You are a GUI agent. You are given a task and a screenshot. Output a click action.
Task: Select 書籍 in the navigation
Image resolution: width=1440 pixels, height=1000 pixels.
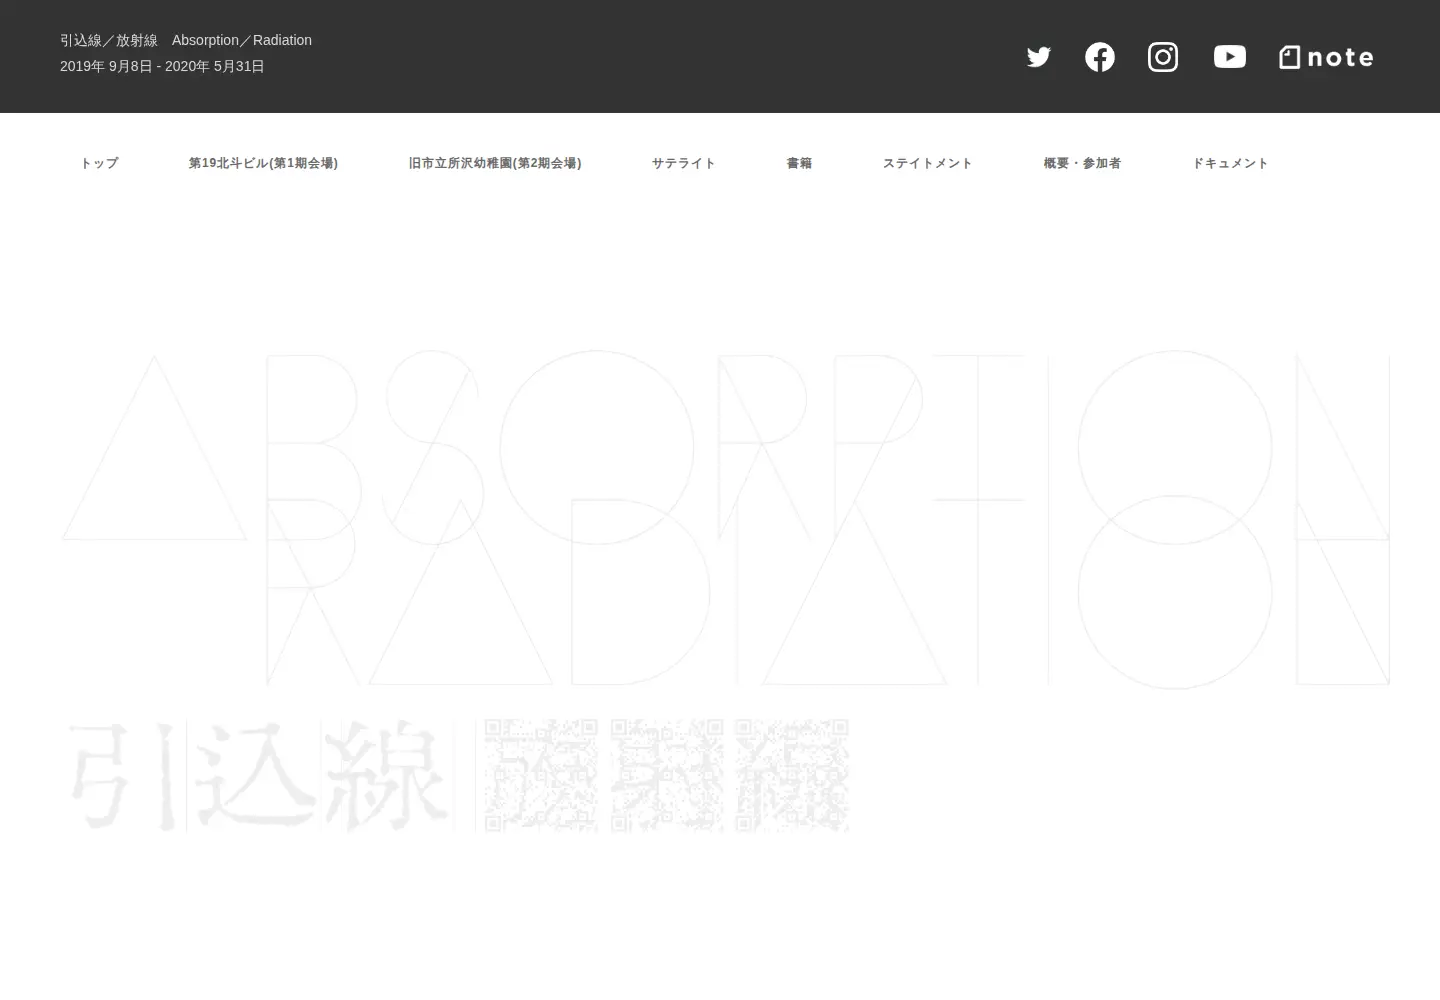click(x=799, y=163)
